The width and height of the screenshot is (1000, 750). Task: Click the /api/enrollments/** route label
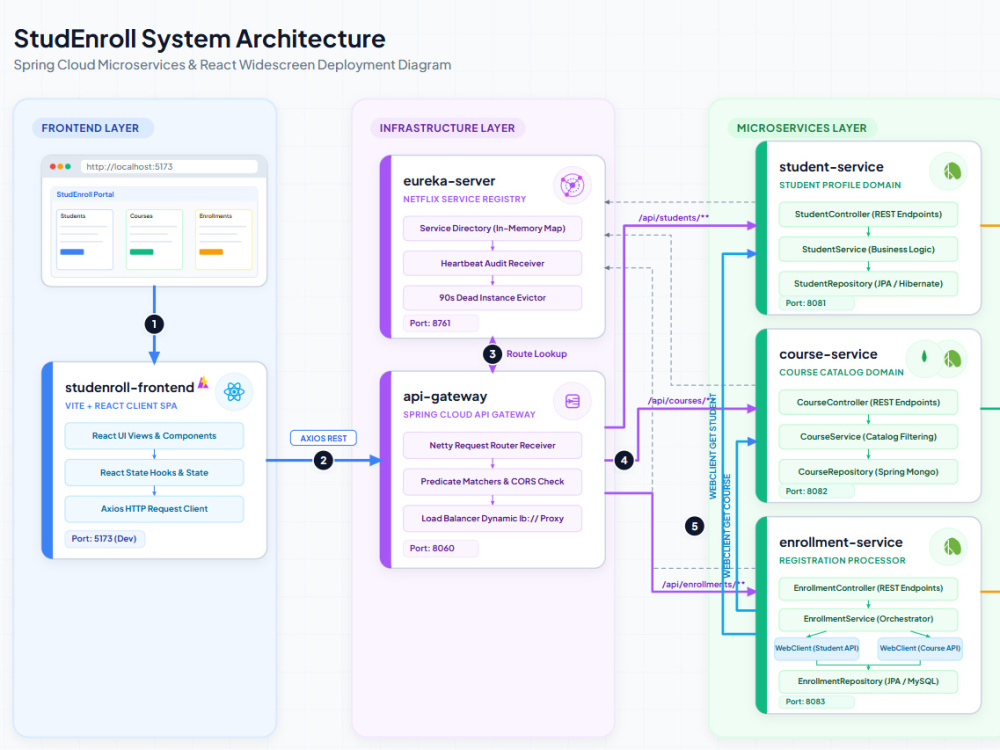pos(703,584)
